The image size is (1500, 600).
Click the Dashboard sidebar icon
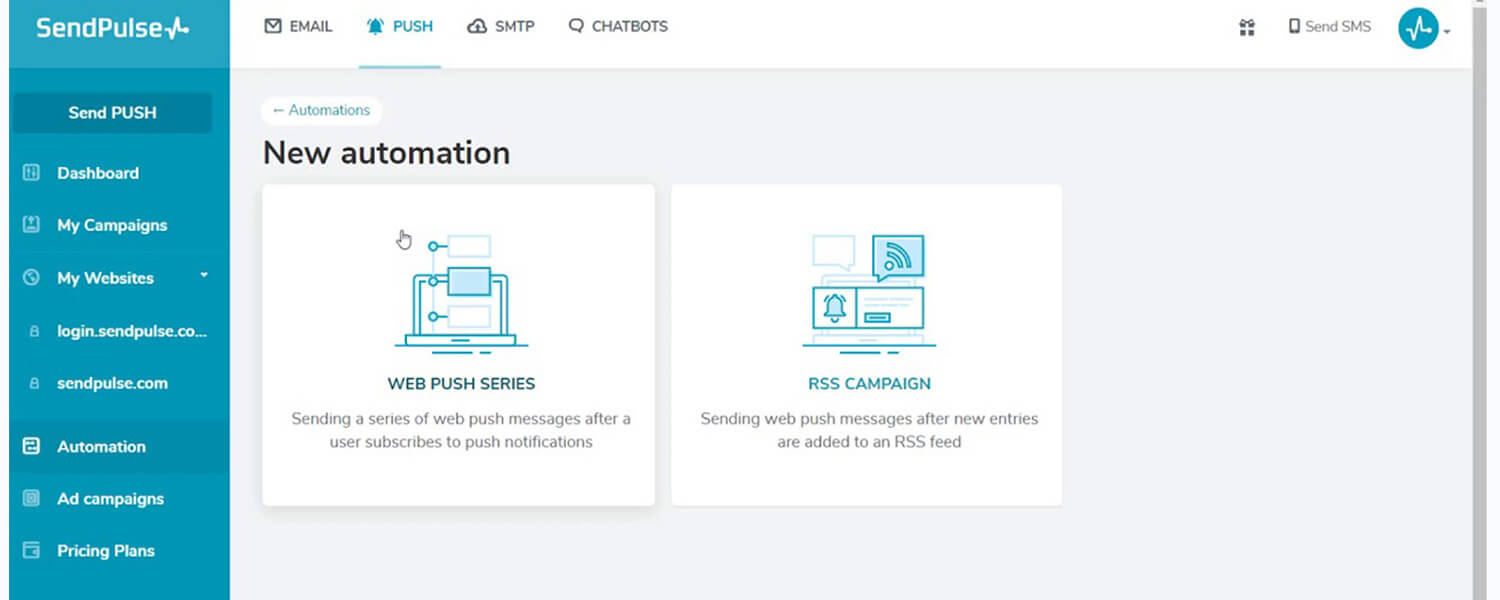coord(31,173)
